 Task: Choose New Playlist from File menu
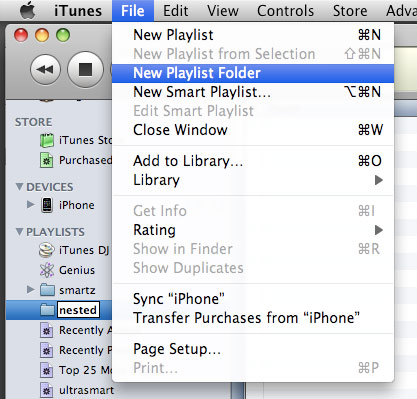tap(253, 35)
